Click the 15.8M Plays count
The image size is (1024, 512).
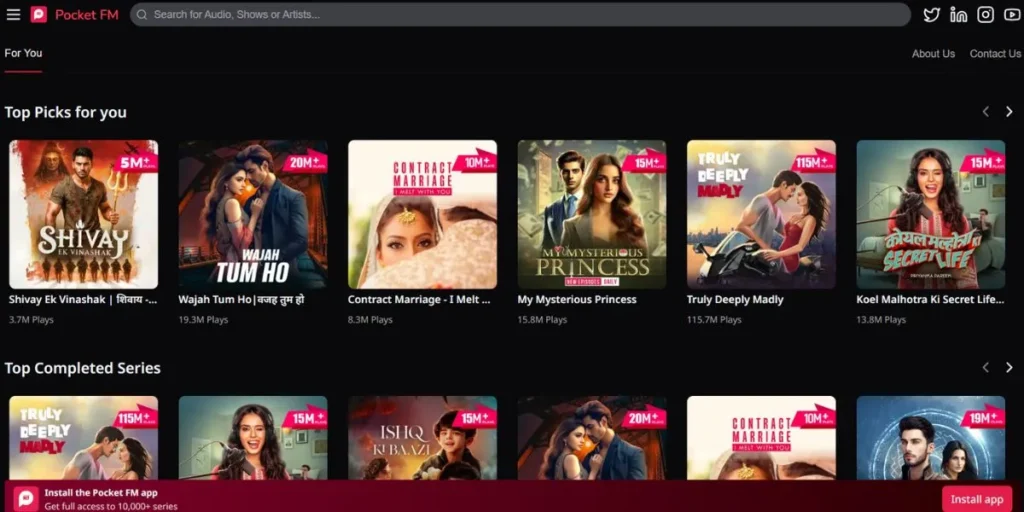(542, 320)
